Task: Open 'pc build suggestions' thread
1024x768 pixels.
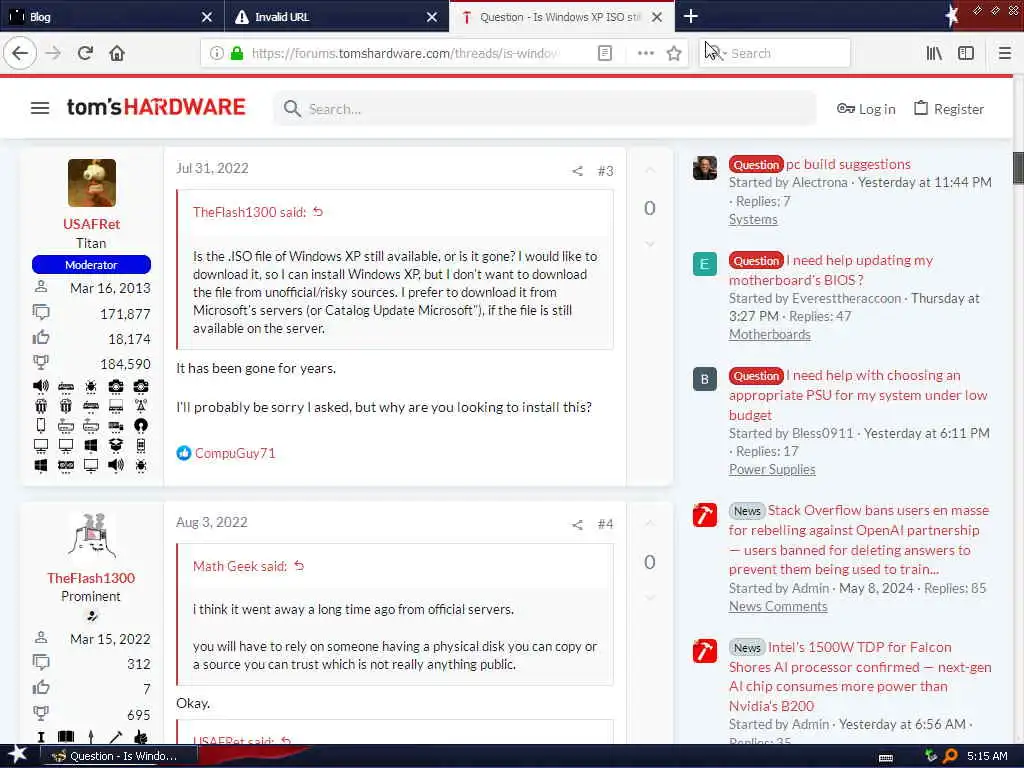Action: coord(848,164)
